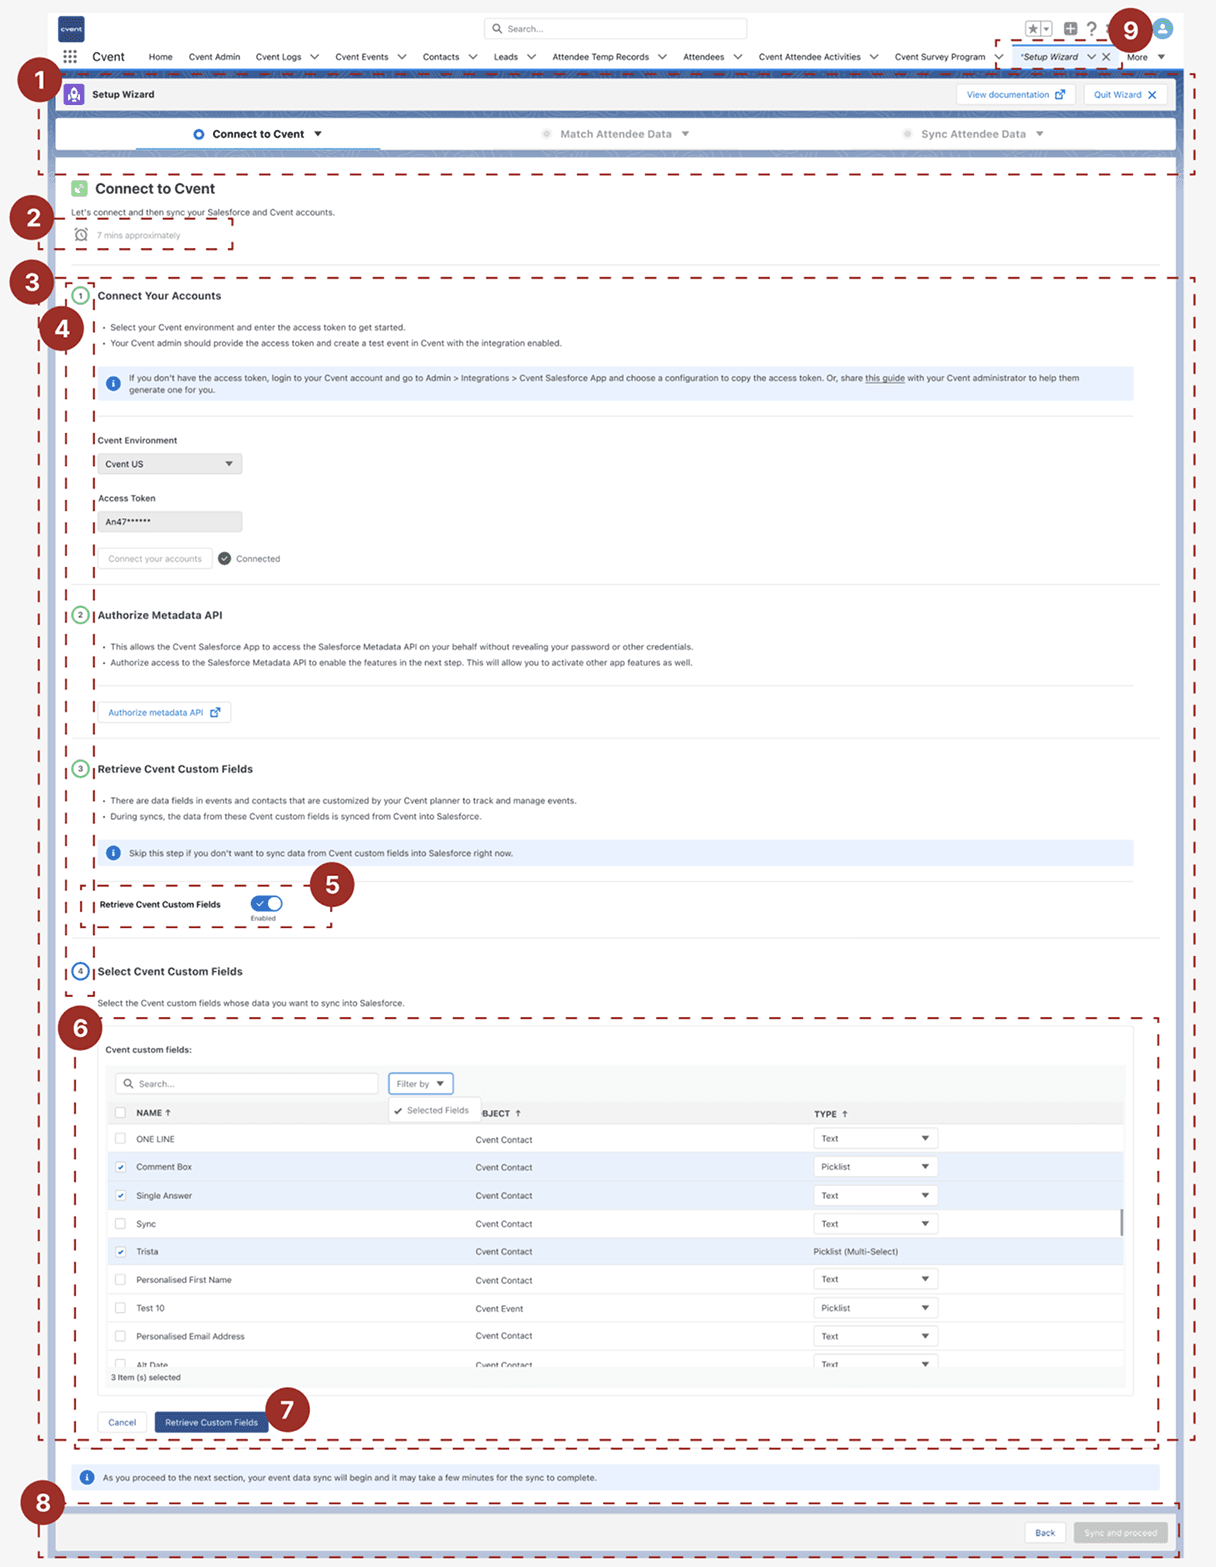Open Type dropdown for Personalised Email Address
Screen dimensions: 1216x1567
point(875,1336)
